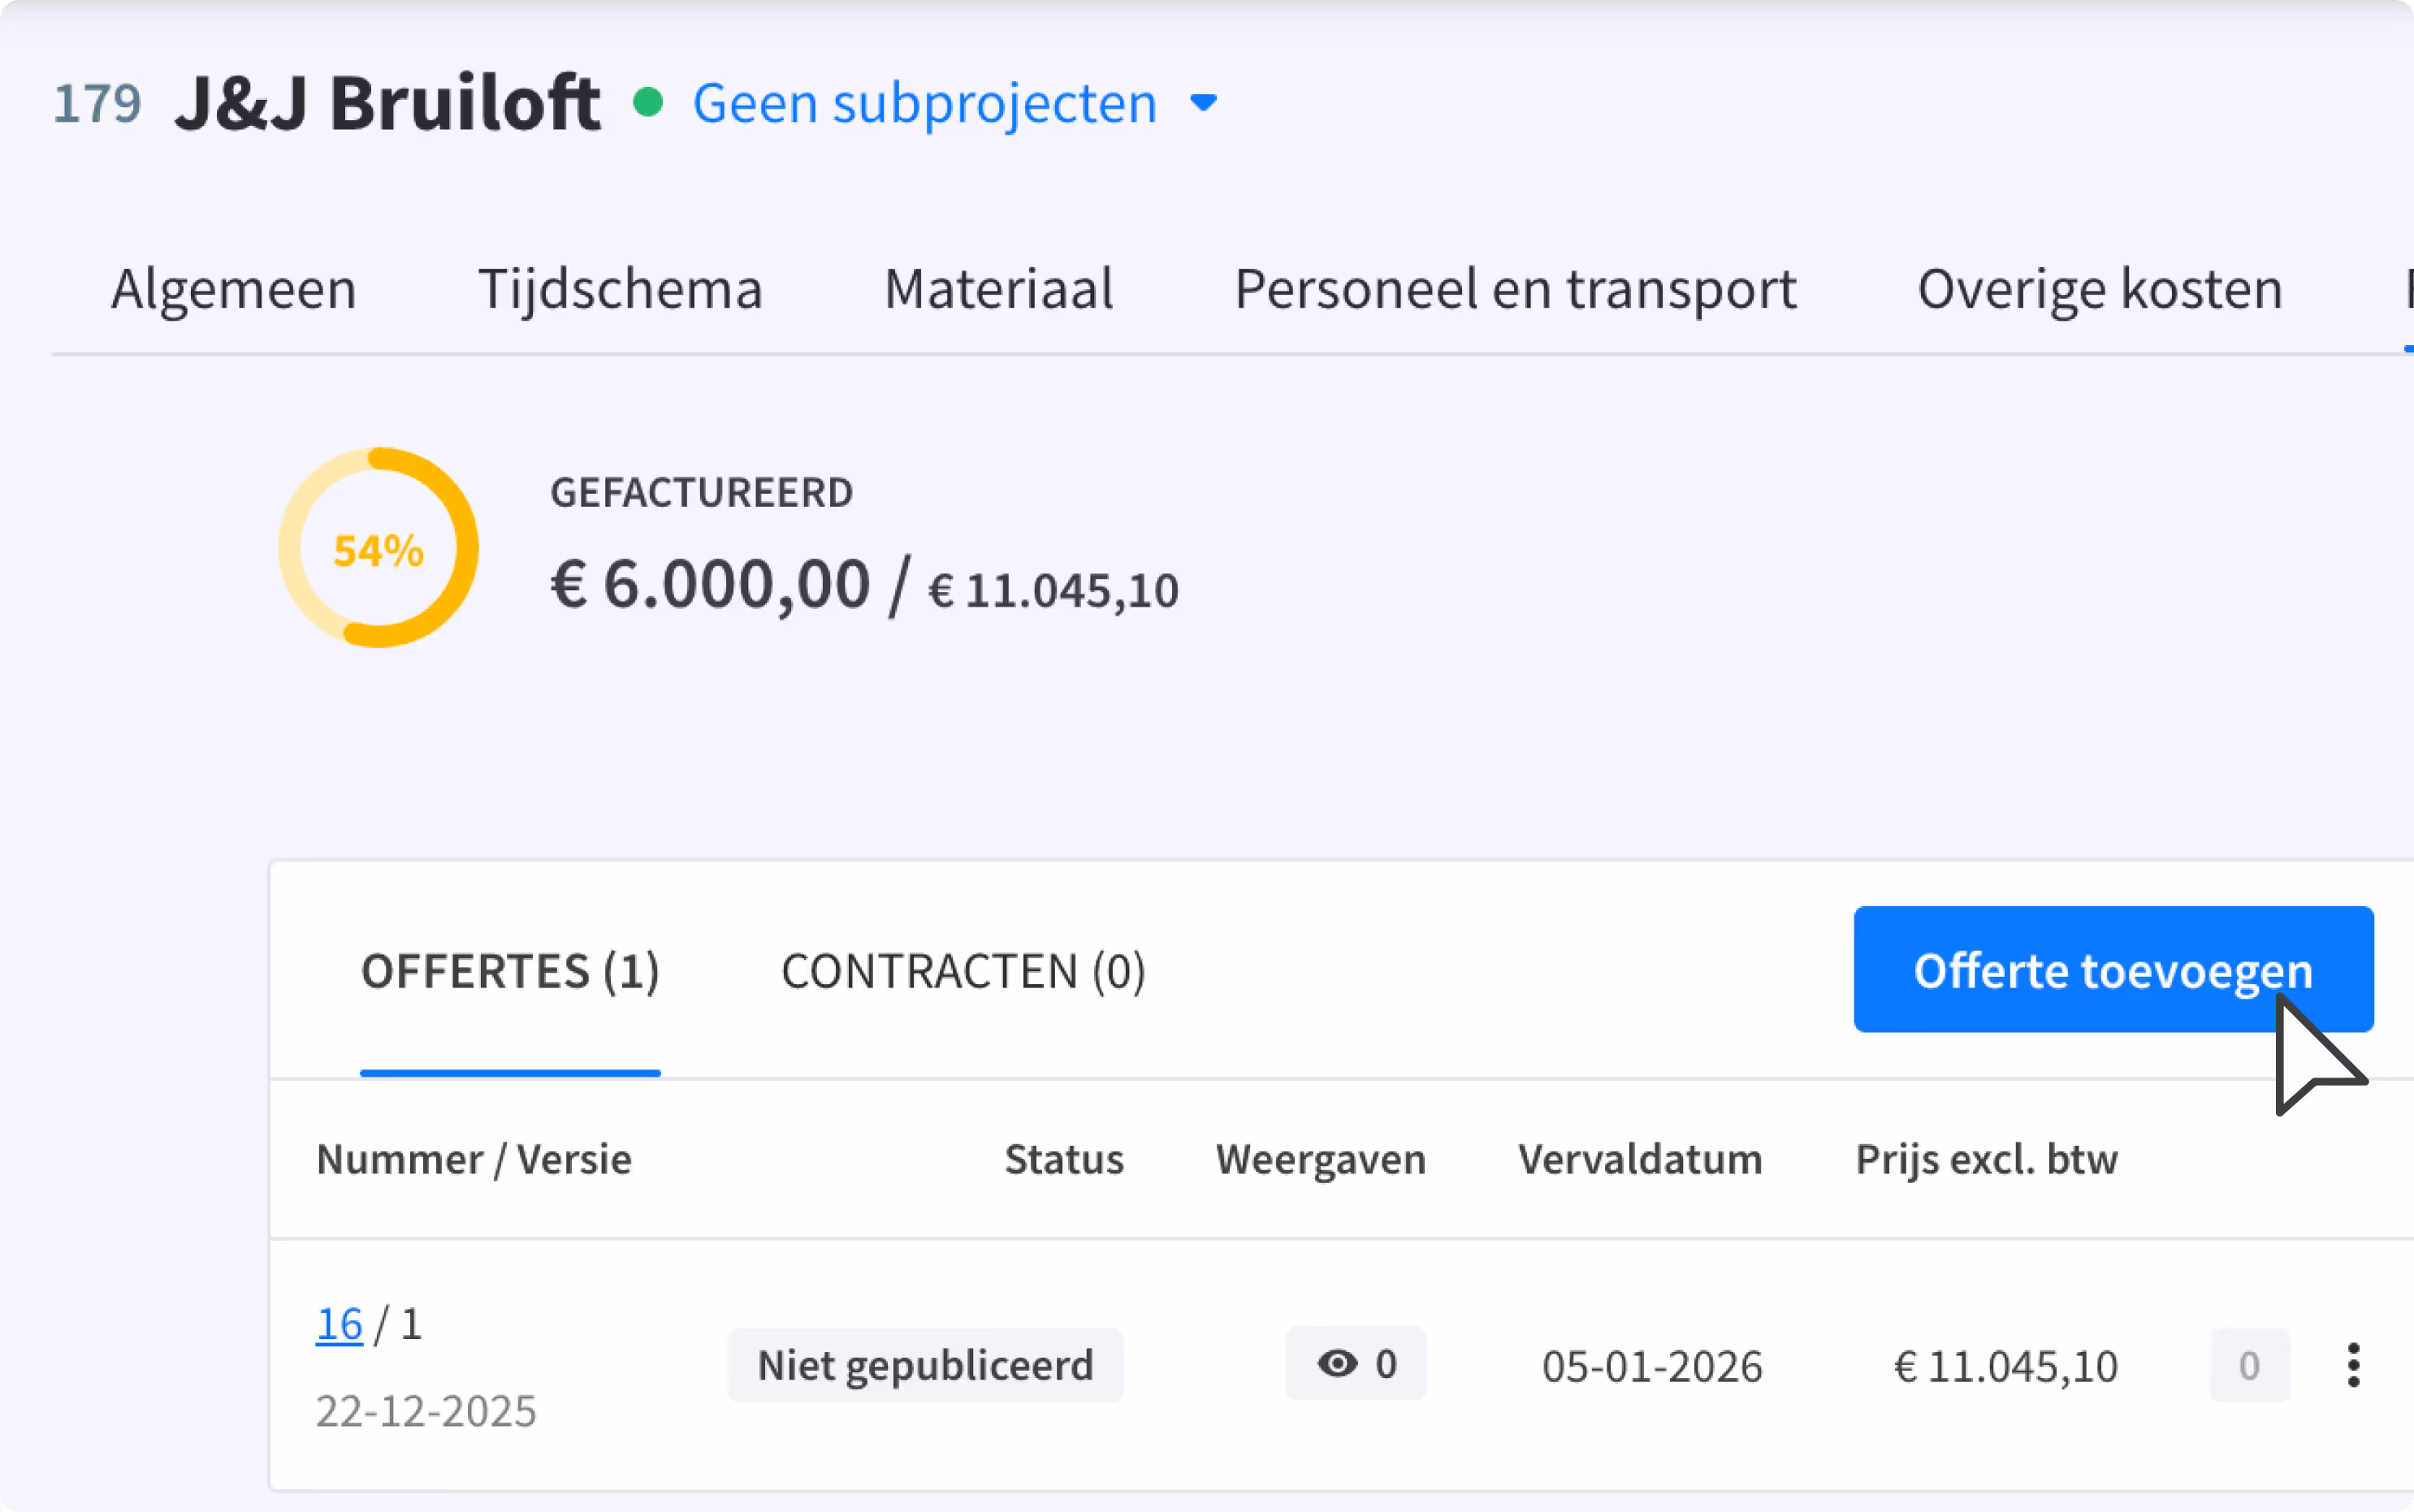This screenshot has width=2414, height=1512.
Task: Click the grey 0 counter badge
Action: [2249, 1365]
